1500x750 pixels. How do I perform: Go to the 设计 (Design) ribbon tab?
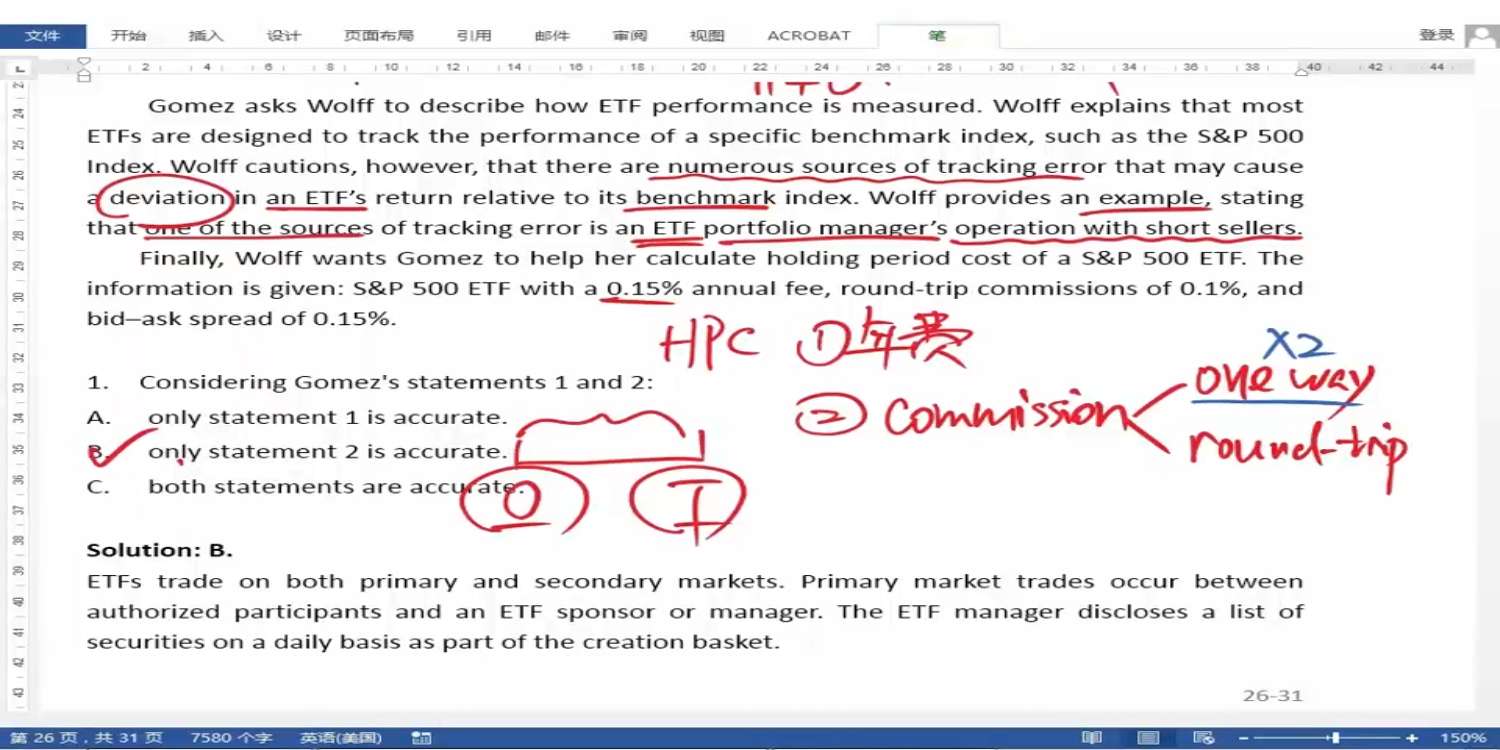284,36
